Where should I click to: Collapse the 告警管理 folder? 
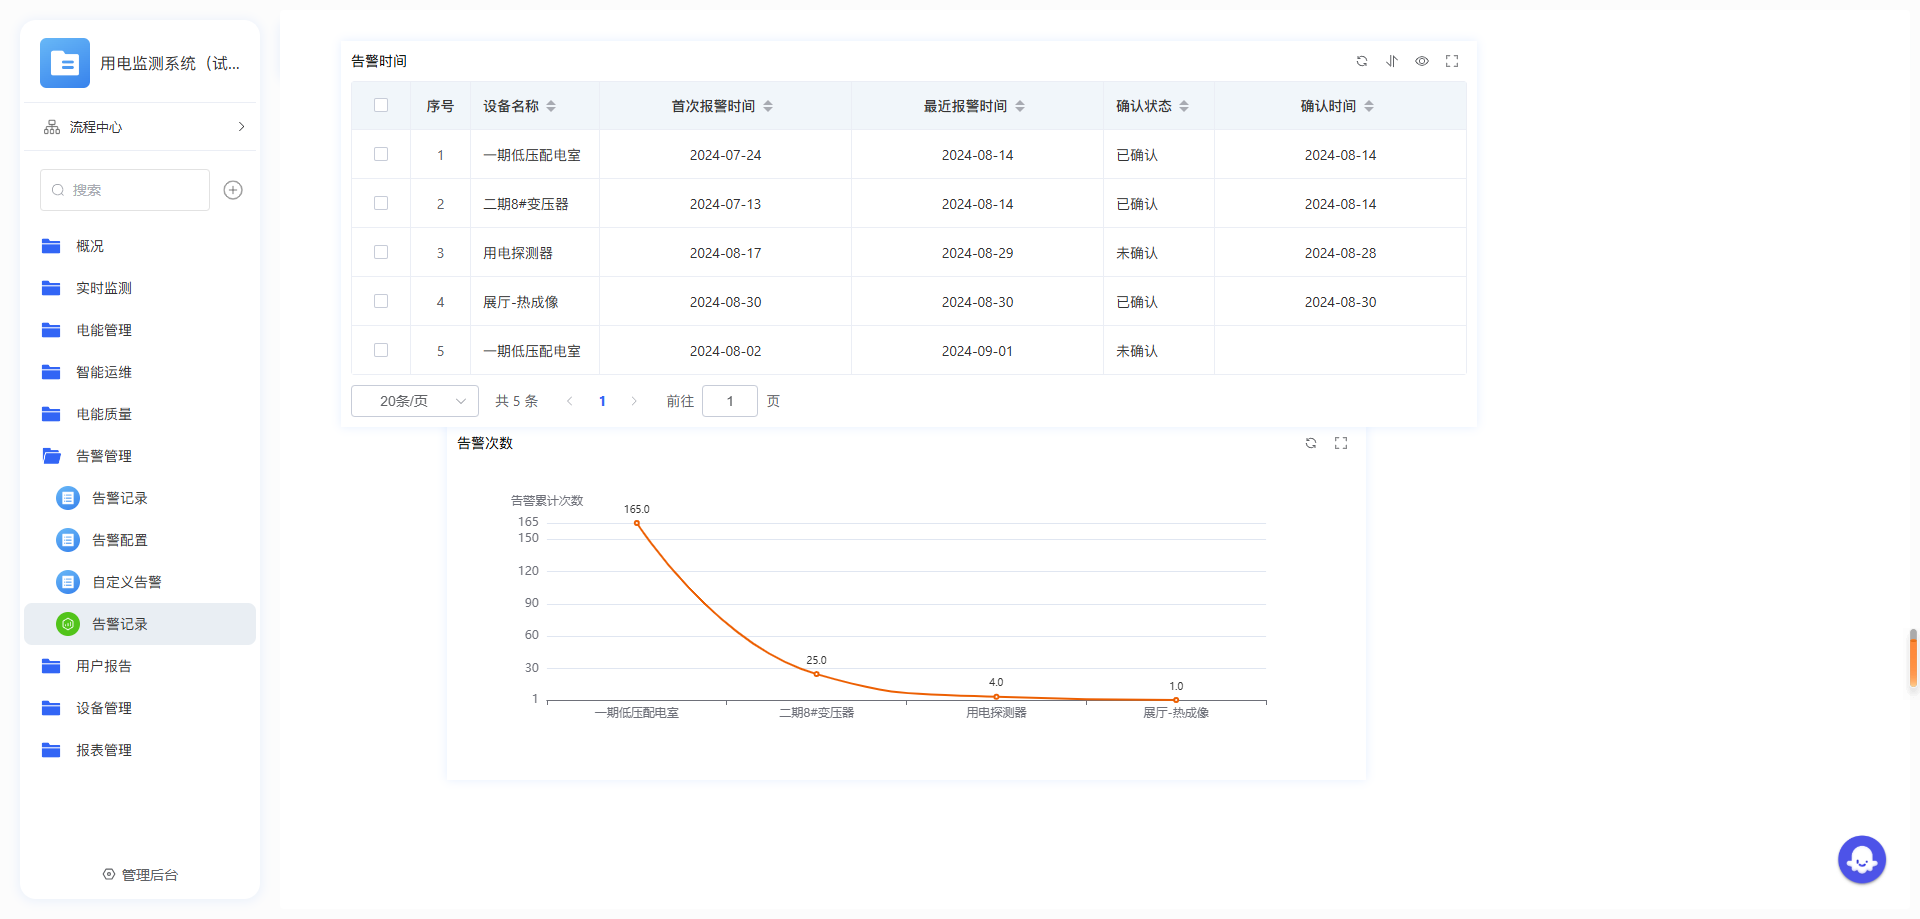(103, 456)
